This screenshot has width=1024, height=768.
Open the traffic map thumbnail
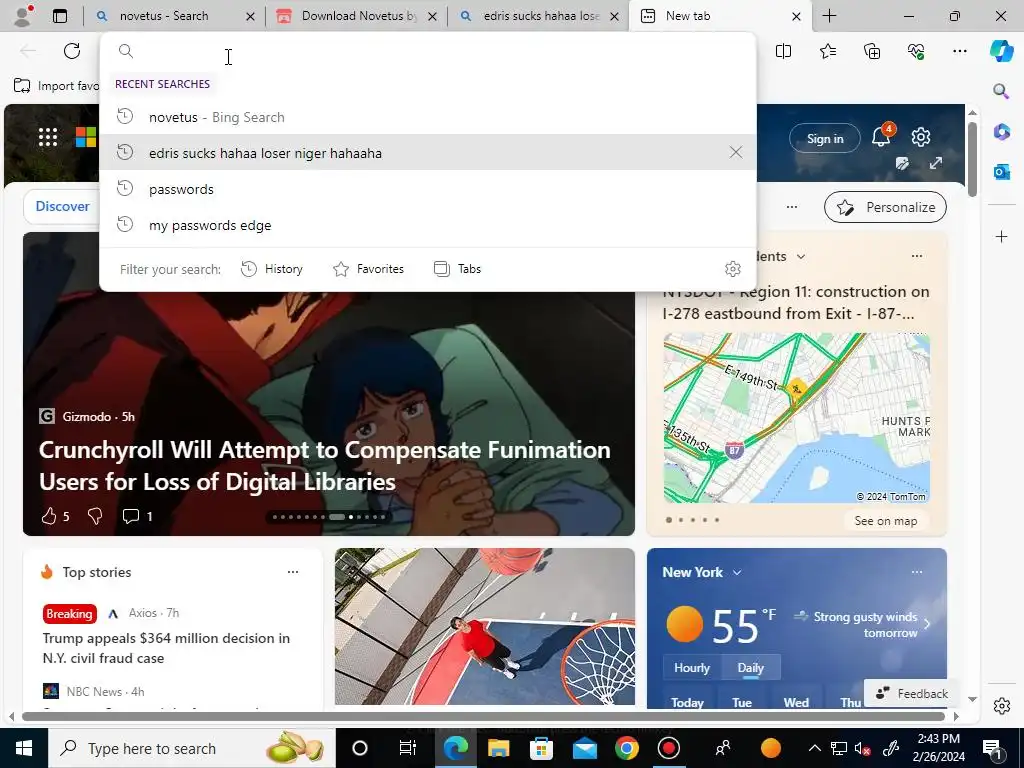pyautogui.click(x=797, y=418)
